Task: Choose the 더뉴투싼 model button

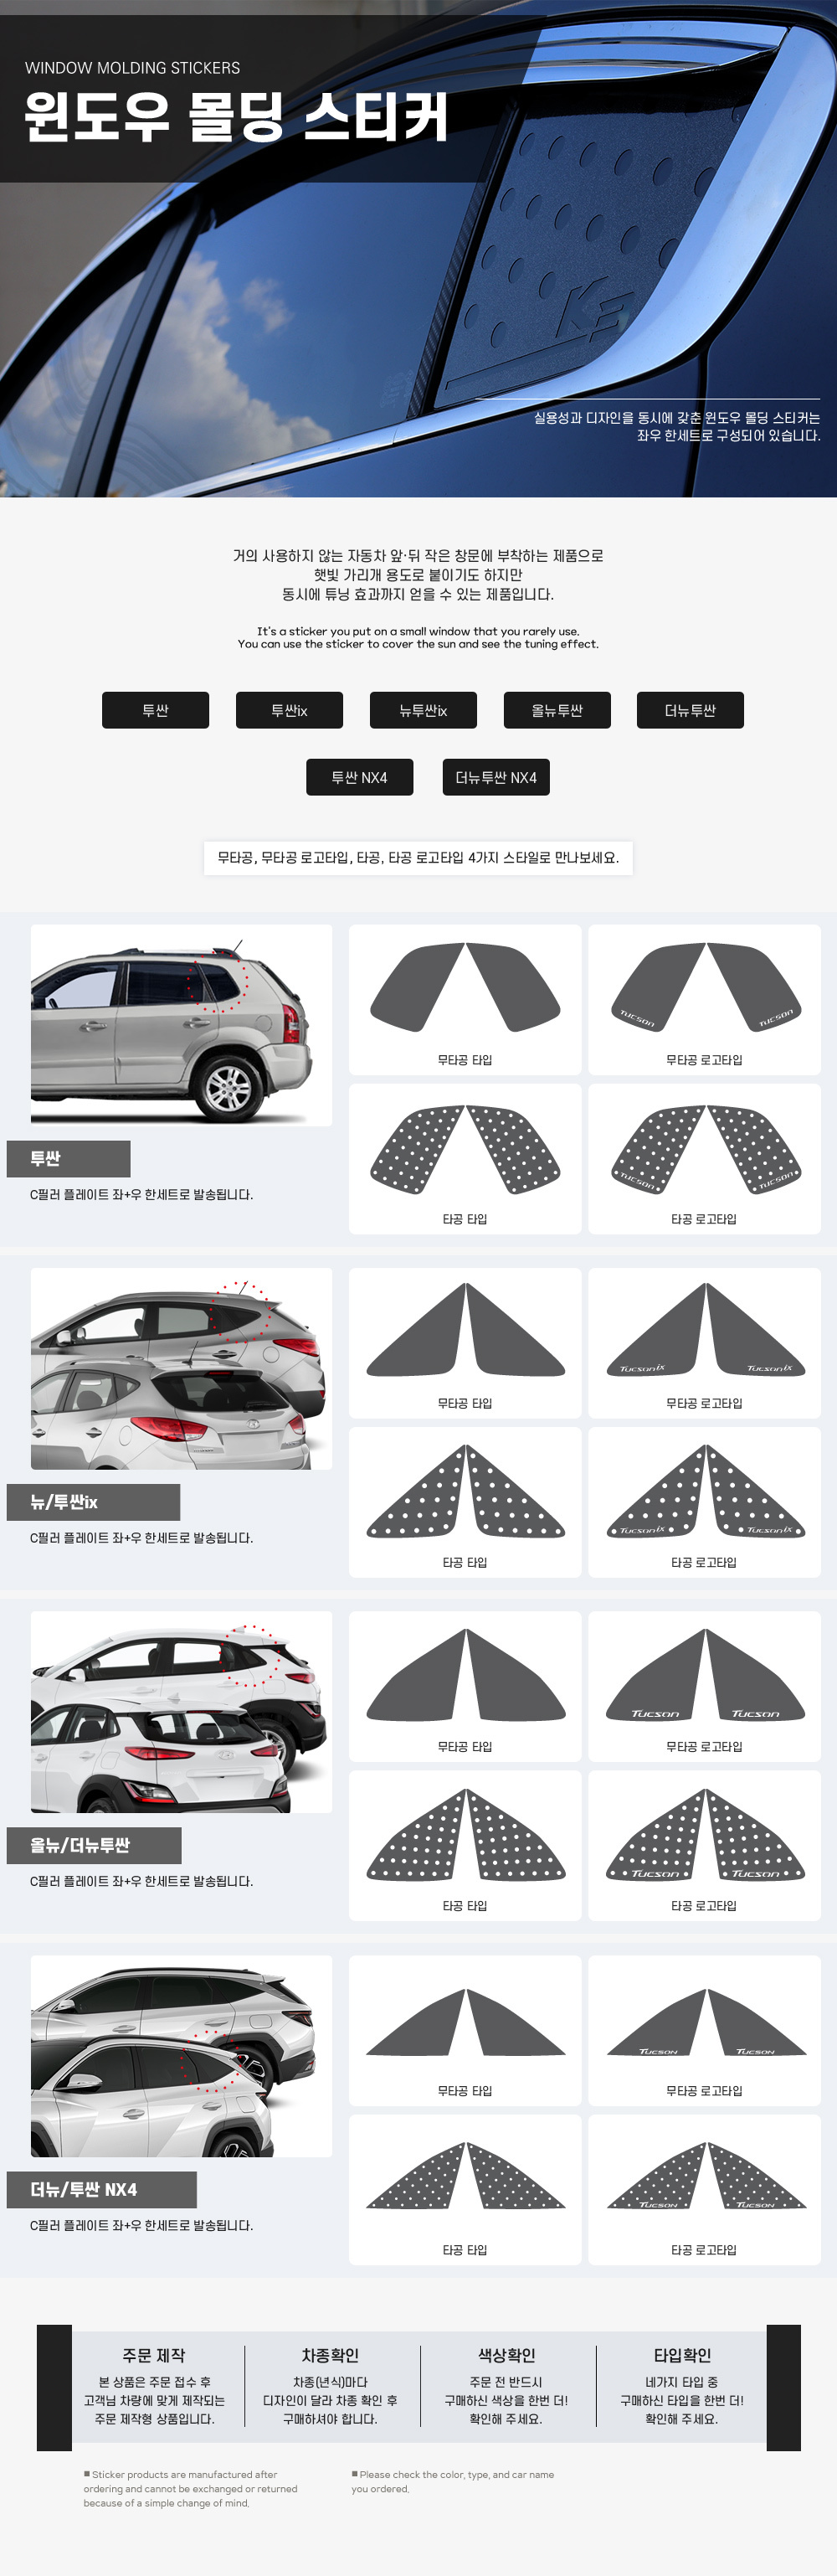Action: coord(690,710)
